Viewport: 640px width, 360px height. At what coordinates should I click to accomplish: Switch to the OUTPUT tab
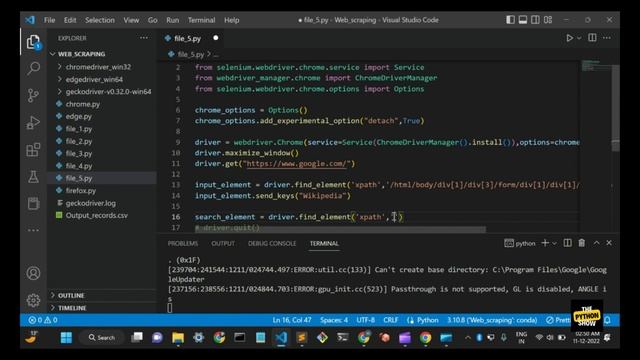coord(223,243)
